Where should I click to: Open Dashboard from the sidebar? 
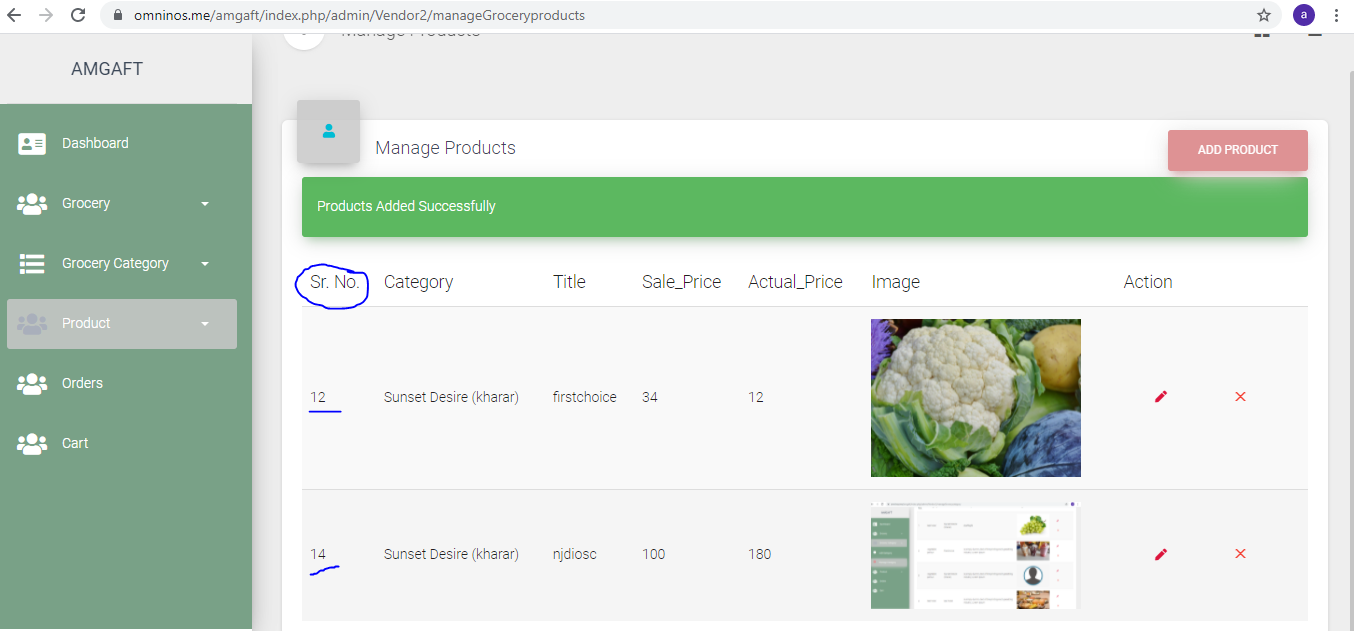pyautogui.click(x=95, y=143)
